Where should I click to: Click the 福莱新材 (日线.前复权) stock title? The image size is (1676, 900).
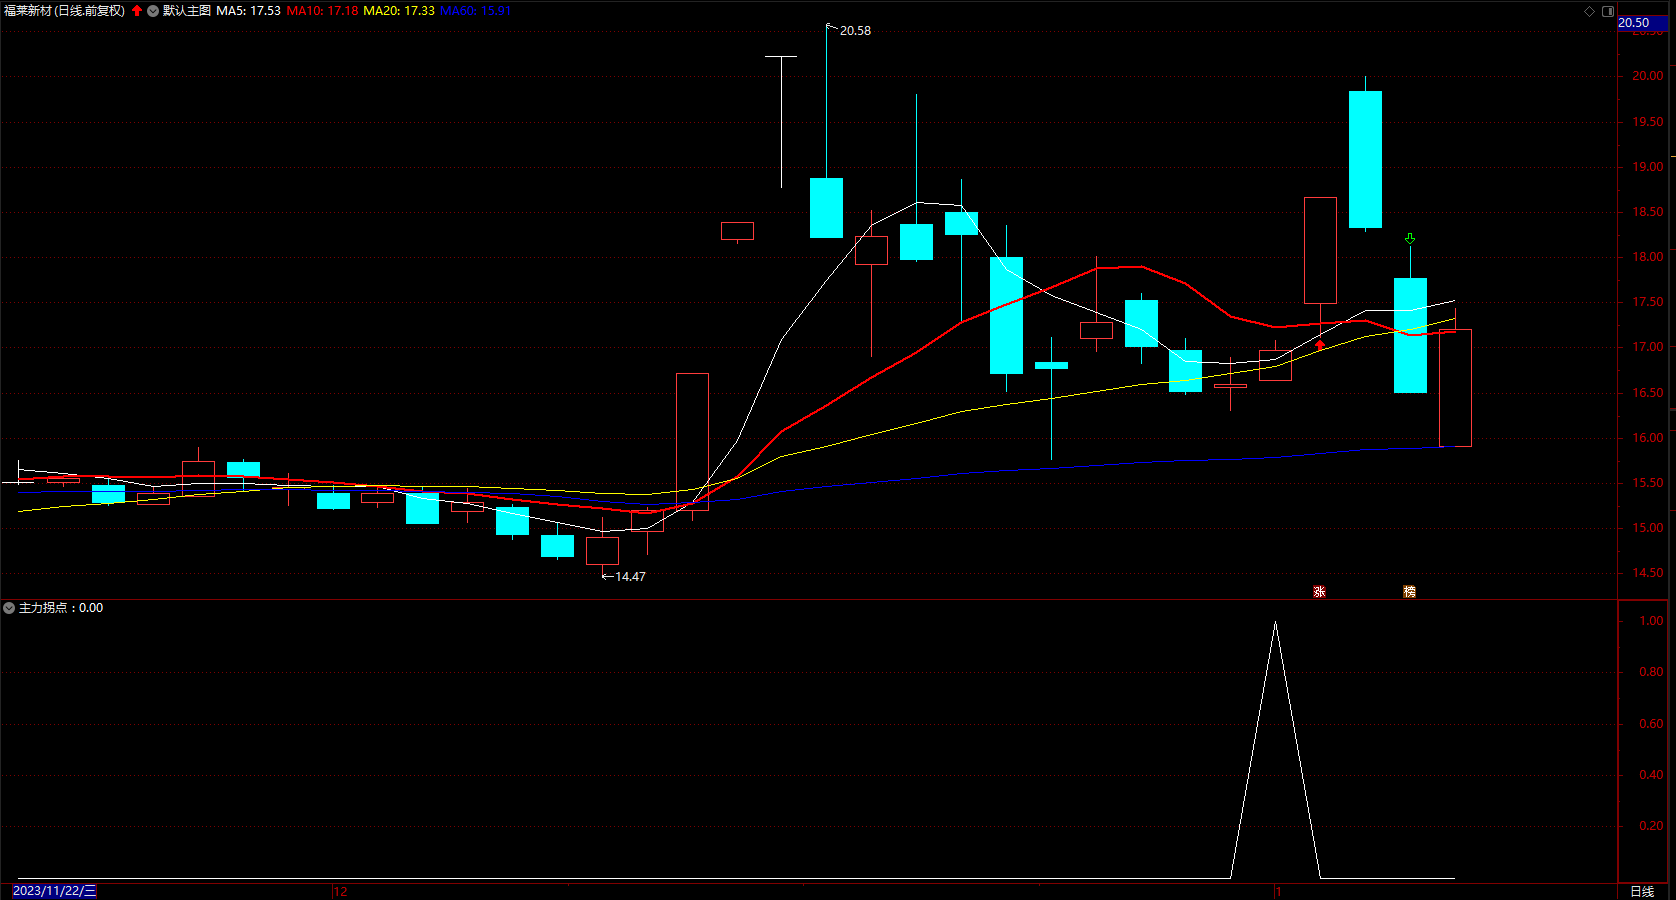pos(65,11)
